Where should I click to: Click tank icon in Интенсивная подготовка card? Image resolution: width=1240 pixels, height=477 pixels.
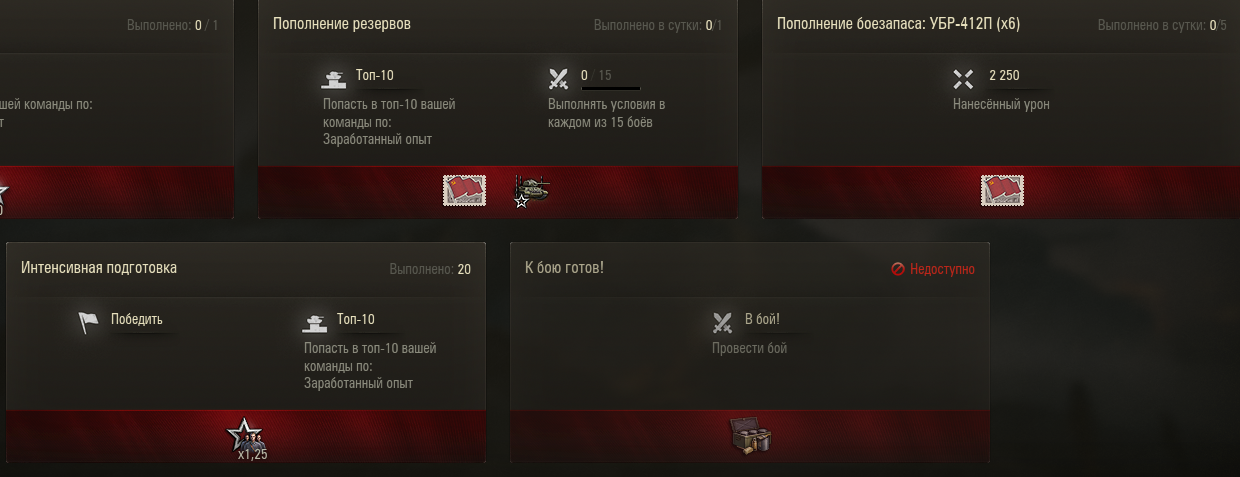pyautogui.click(x=314, y=322)
